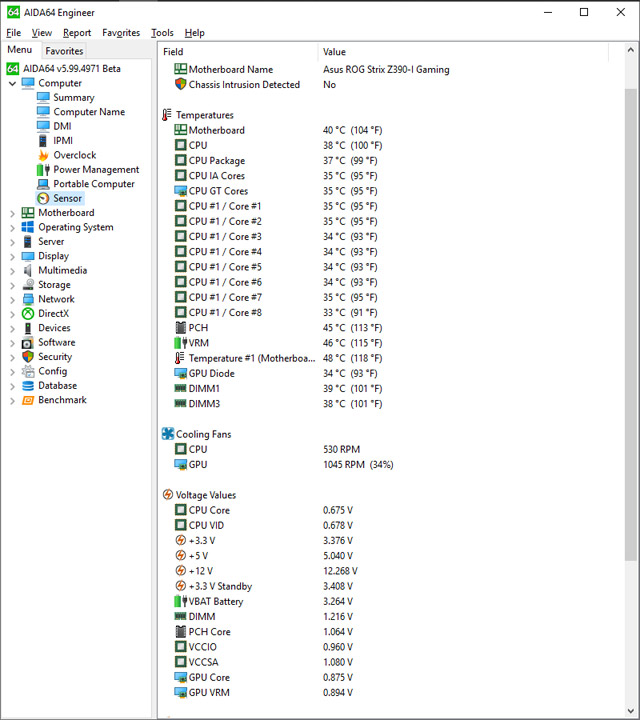Click the Server tower icon
640x720 pixels.
coord(28,242)
